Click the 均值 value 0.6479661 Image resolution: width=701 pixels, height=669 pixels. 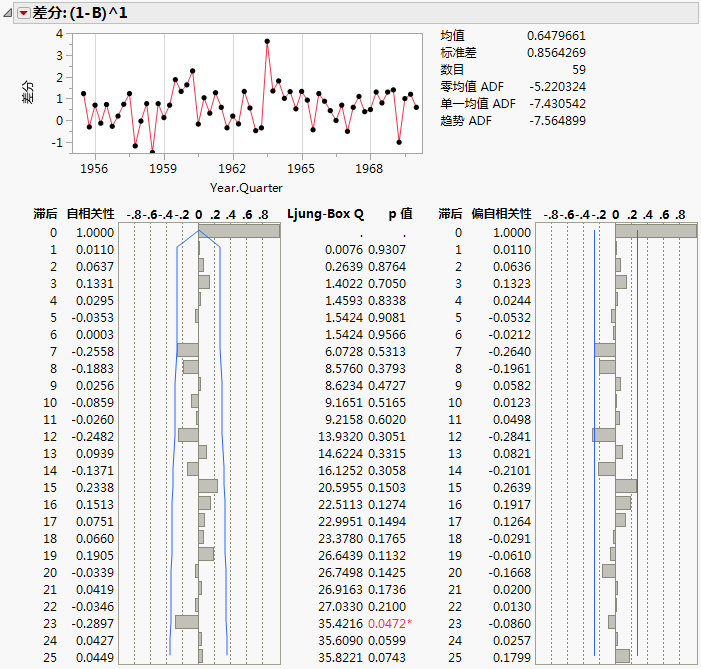556,35
